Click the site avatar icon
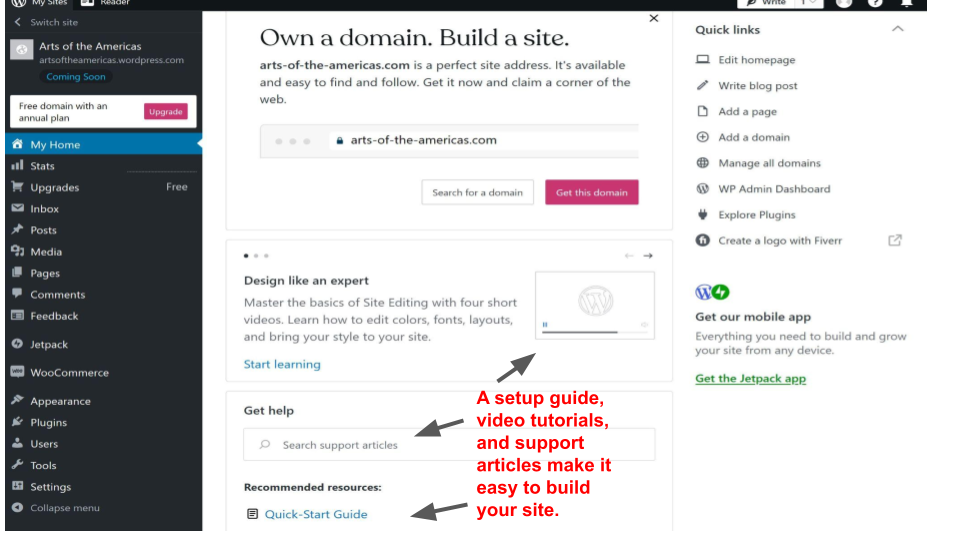Screen dimensions: 960x540 coord(21,50)
